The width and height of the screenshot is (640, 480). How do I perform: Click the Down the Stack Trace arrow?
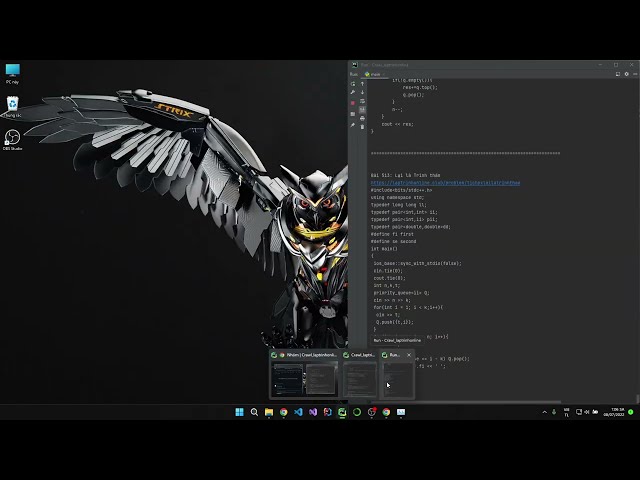coord(362,93)
